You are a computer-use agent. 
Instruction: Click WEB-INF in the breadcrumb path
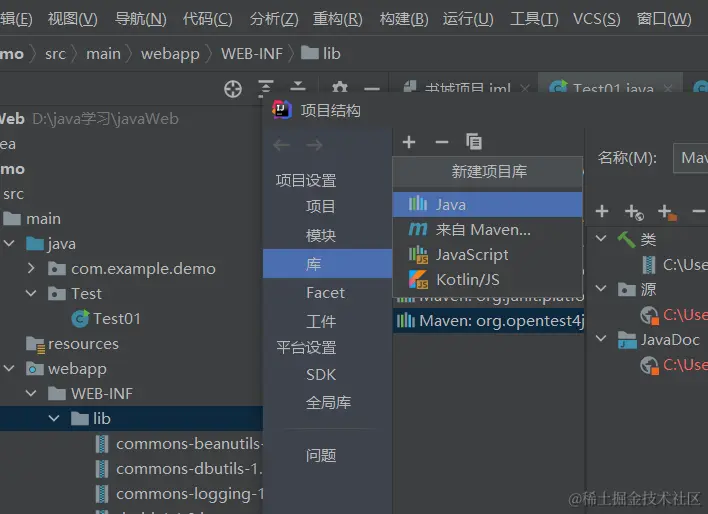point(252,54)
